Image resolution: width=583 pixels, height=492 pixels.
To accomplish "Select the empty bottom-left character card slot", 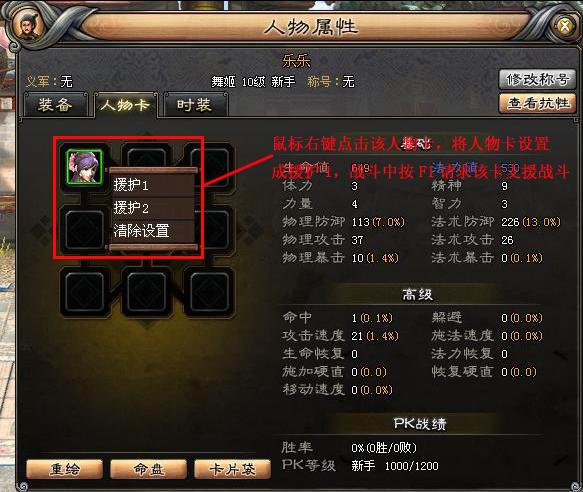I will (x=85, y=292).
